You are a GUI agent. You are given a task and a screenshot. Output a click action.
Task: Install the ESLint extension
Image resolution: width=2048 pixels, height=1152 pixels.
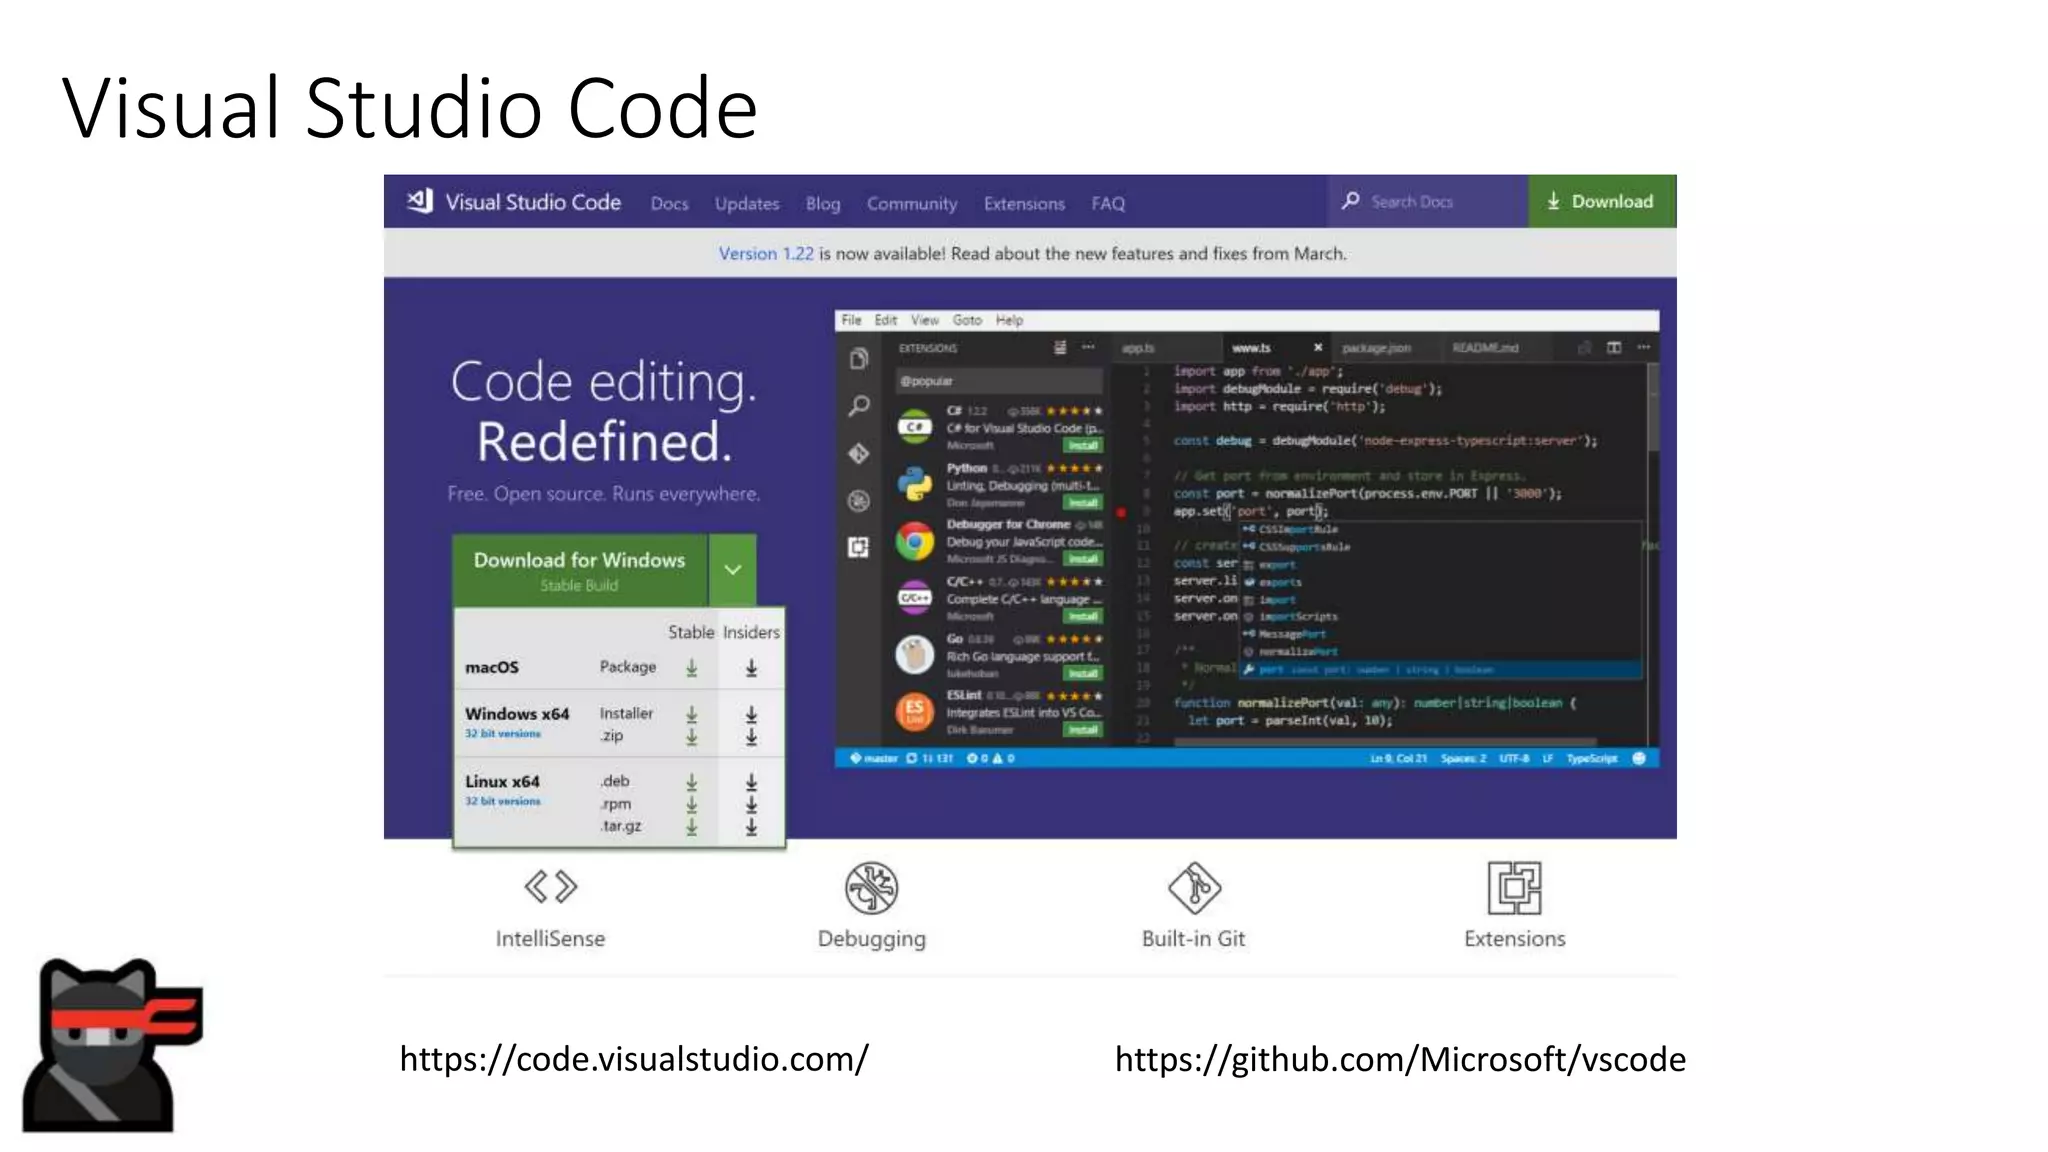(1083, 730)
